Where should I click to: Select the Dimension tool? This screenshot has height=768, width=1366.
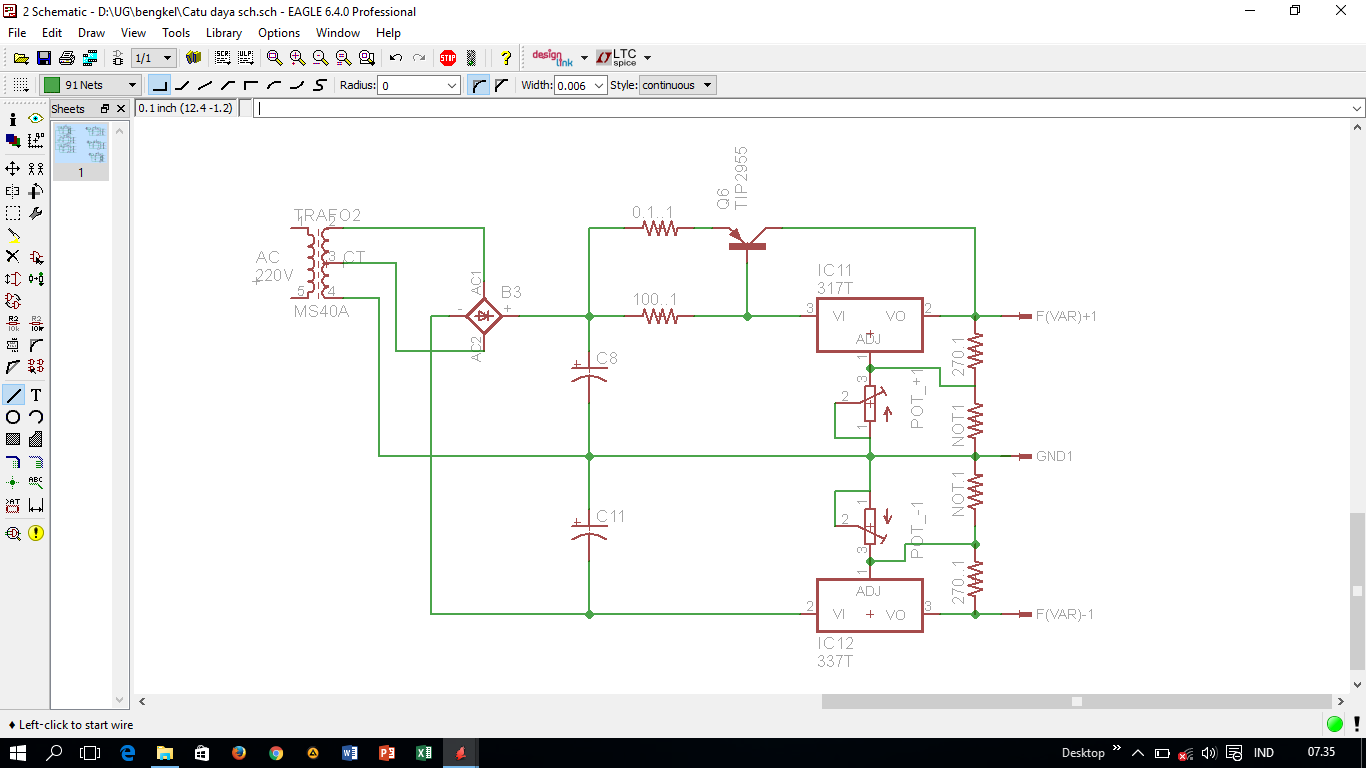(x=36, y=506)
